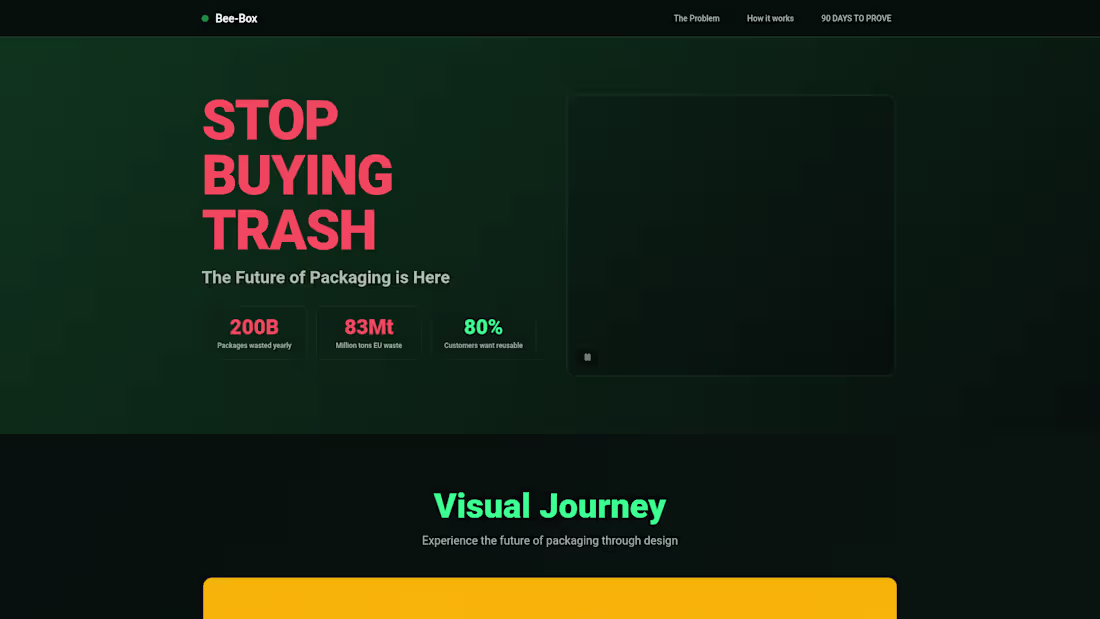Click the Million tons EU waste label
This screenshot has height=619, width=1100.
[x=368, y=345]
